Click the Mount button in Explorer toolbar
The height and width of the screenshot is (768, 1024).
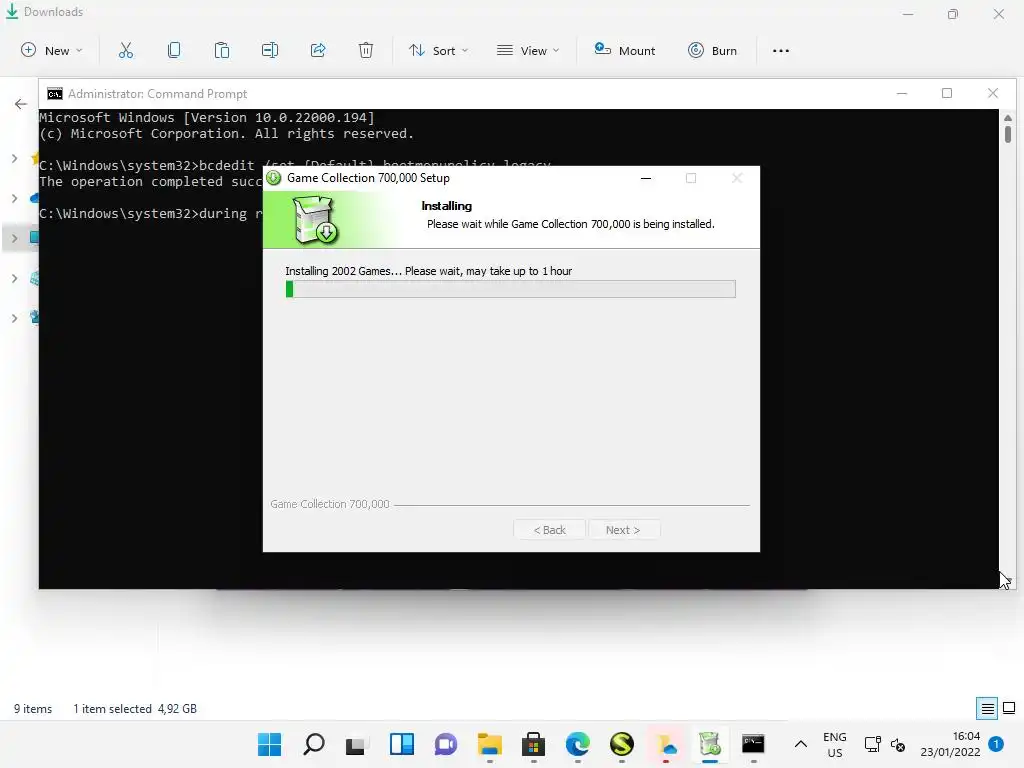625,50
